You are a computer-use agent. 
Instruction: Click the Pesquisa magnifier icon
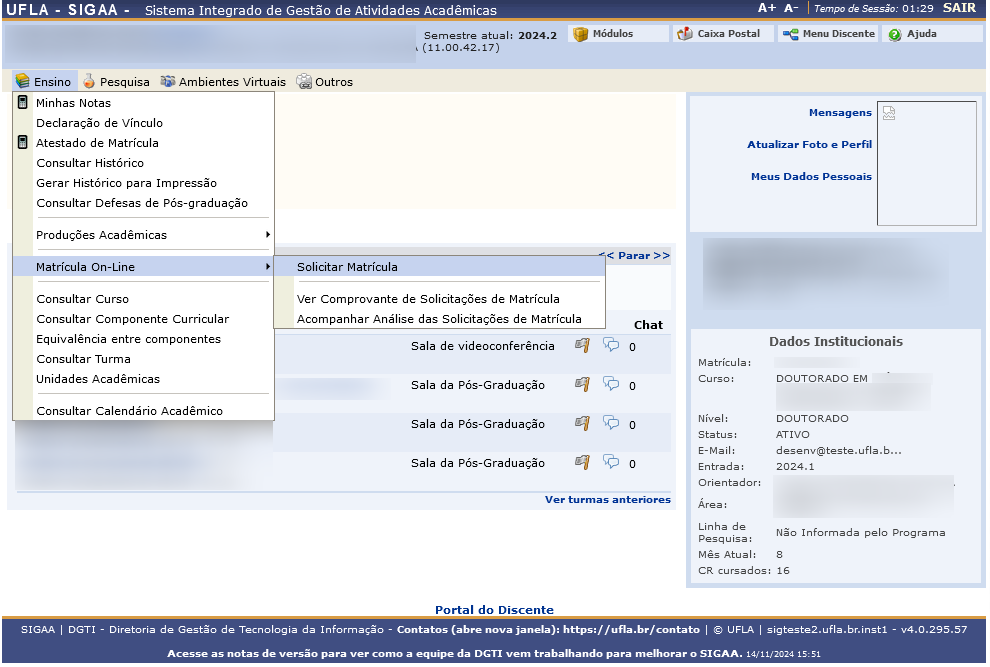coord(88,81)
